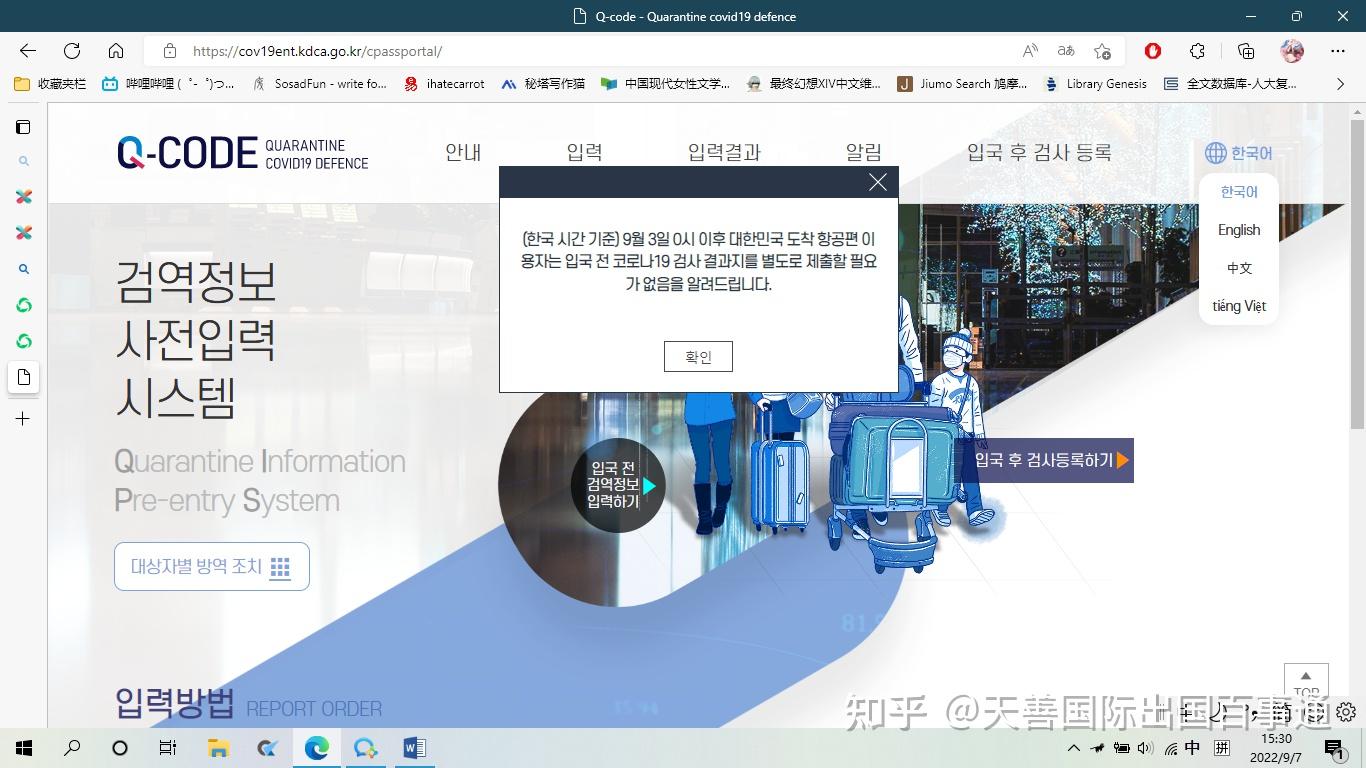Open the 알림 menu
This screenshot has height=768, width=1366.
(864, 153)
